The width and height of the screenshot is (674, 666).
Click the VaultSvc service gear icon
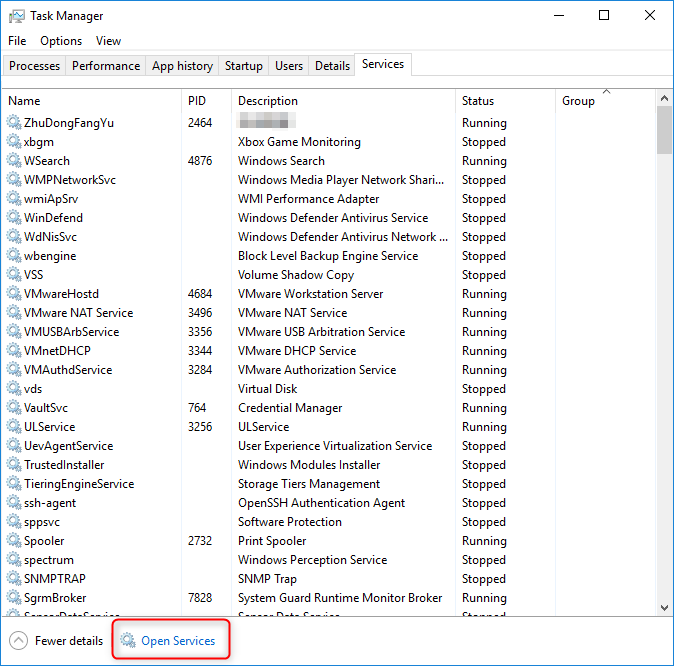pyautogui.click(x=14, y=408)
